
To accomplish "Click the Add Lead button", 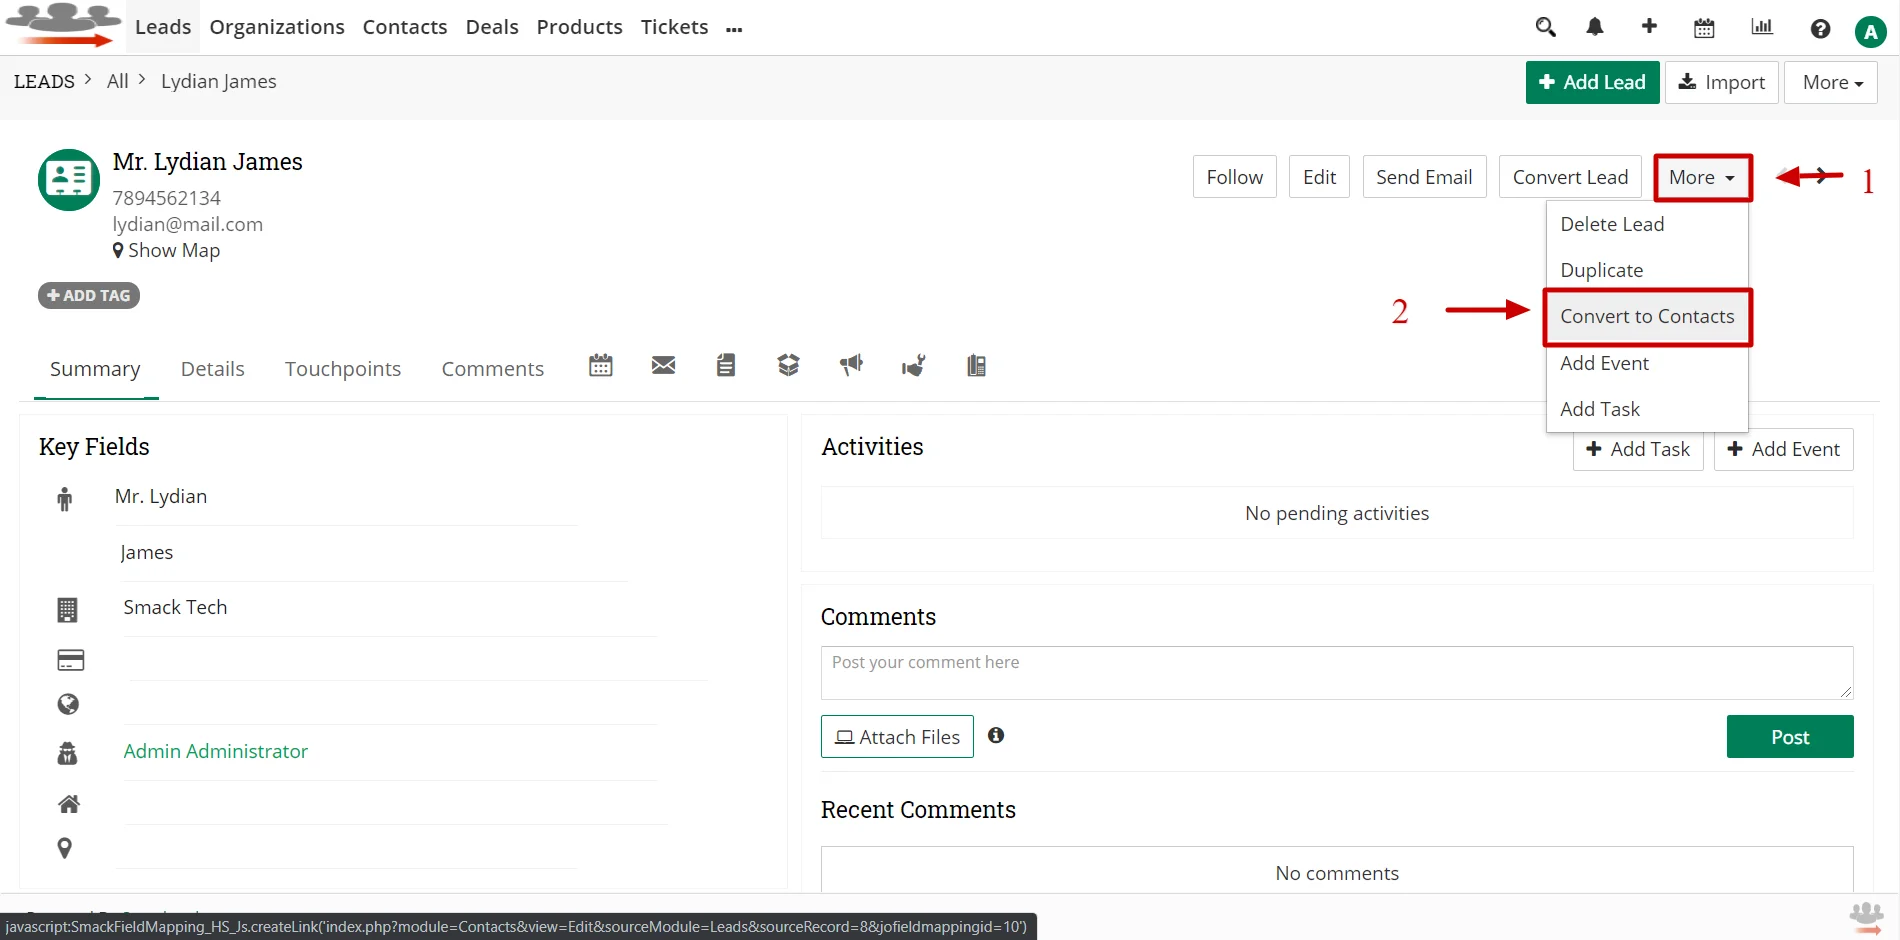I will (1592, 82).
